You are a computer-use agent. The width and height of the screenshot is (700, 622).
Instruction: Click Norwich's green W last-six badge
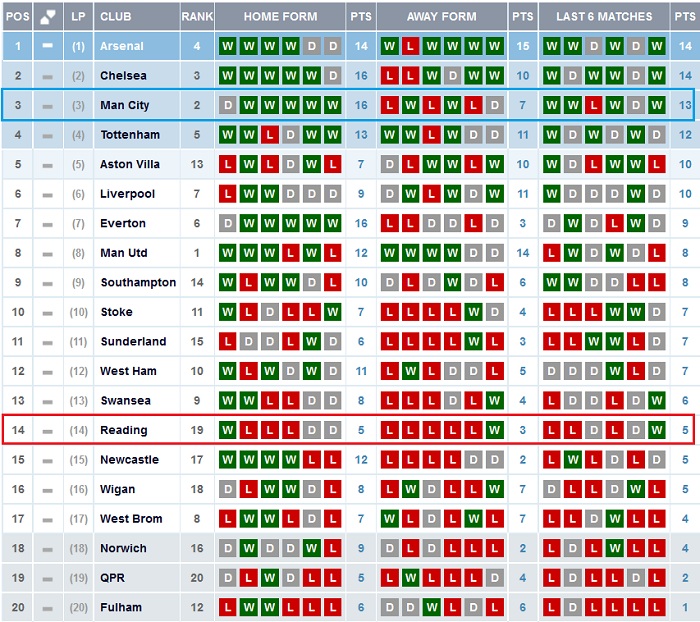tap(615, 548)
